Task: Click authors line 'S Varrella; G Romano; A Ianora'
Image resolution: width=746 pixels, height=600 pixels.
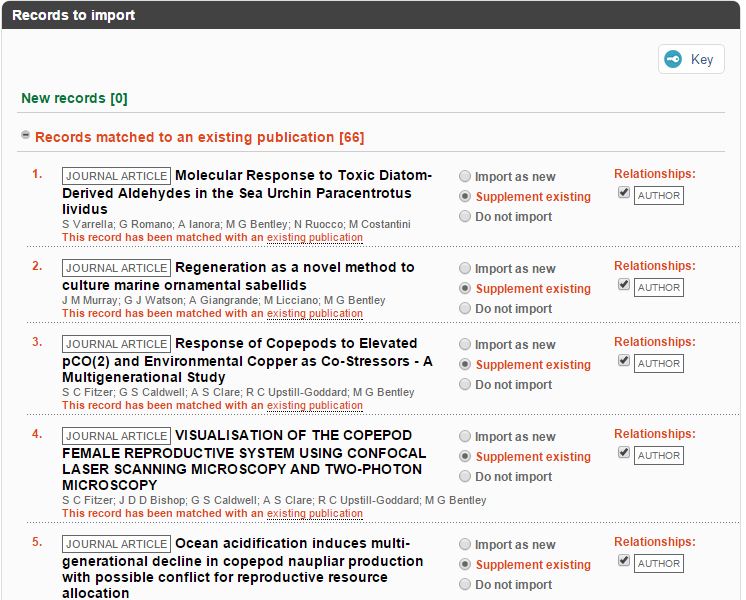Action: click(x=236, y=225)
